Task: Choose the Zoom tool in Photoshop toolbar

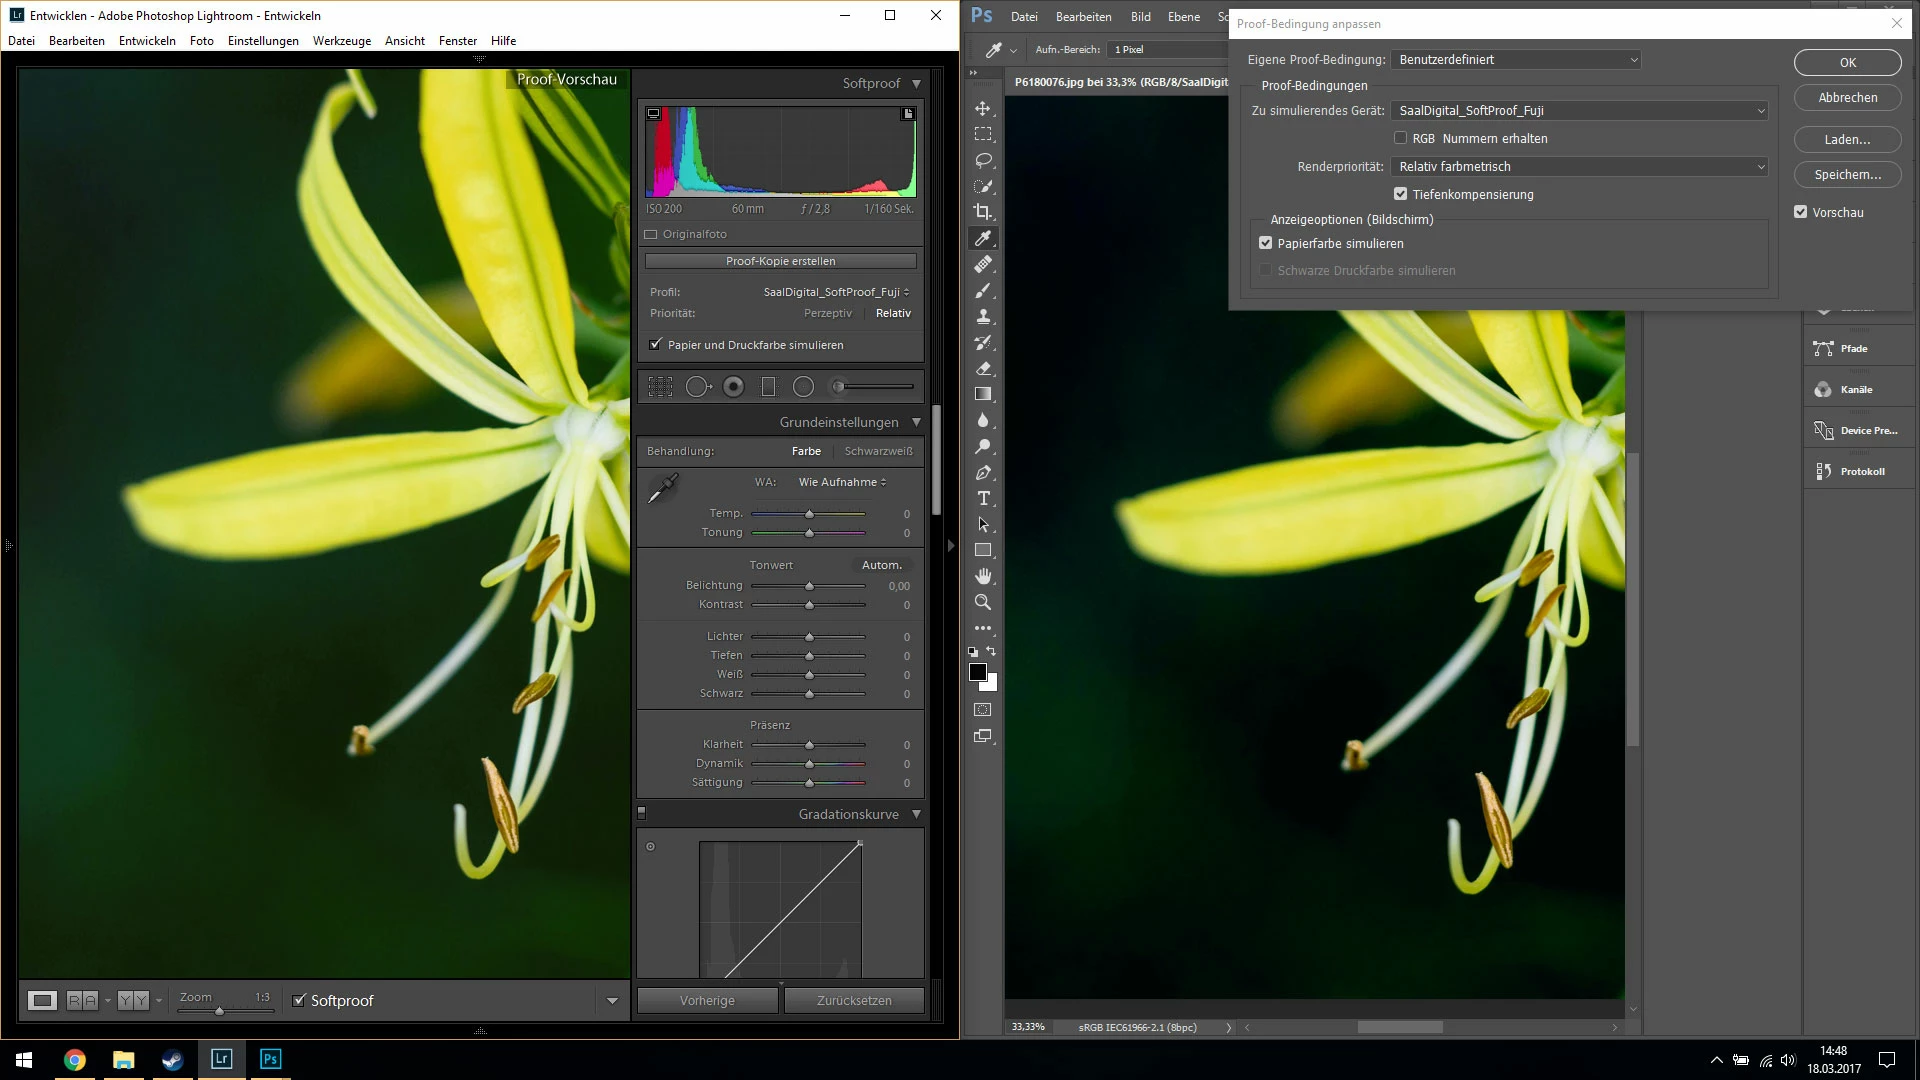Action: 983,602
